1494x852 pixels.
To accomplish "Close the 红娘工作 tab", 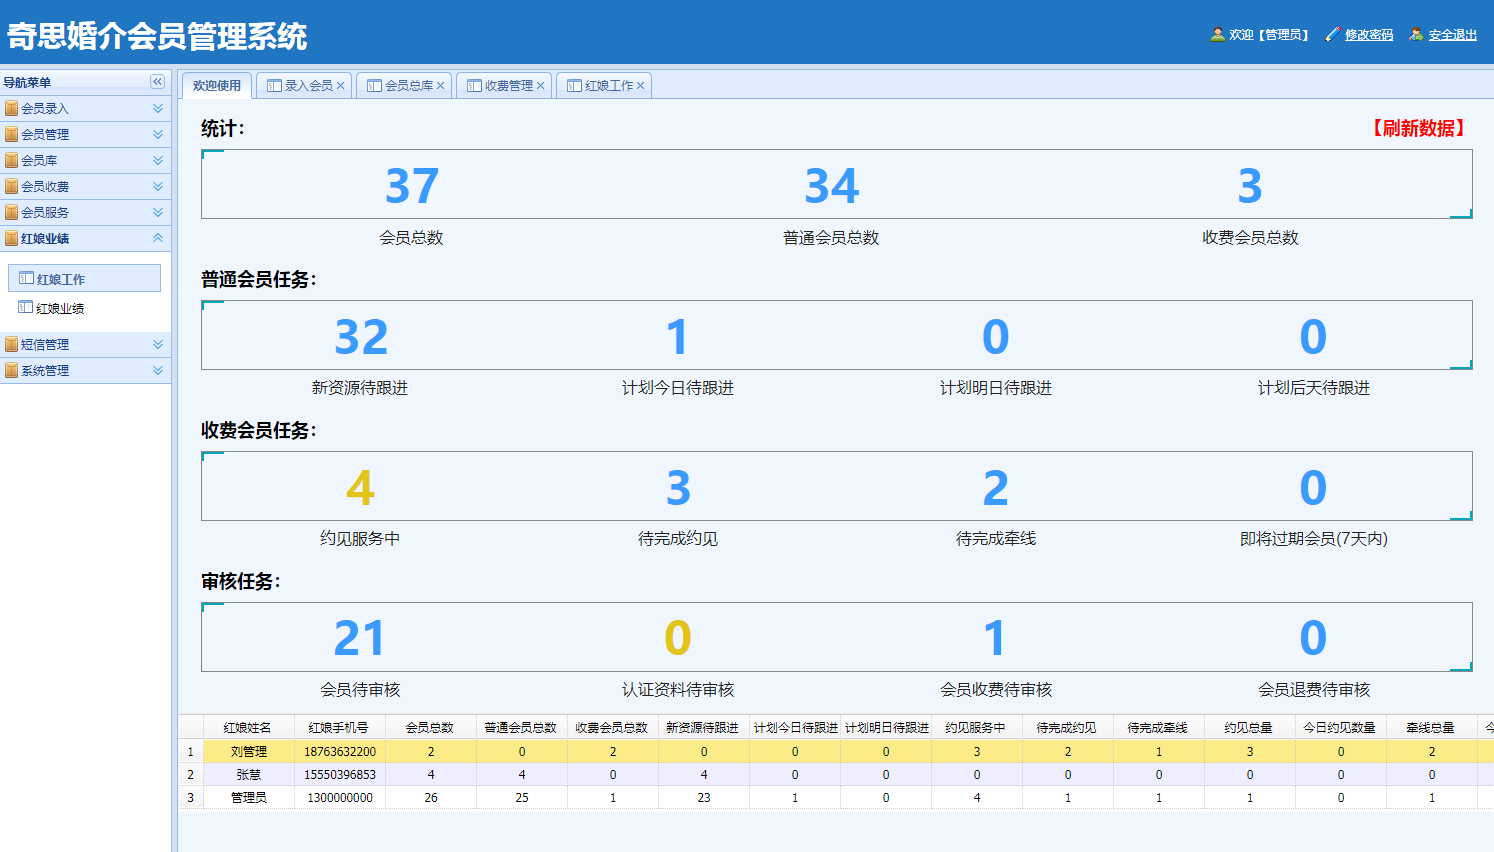I will 641,86.
